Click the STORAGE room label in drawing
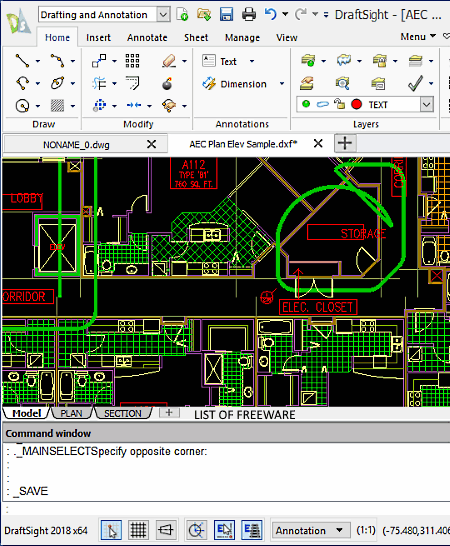The width and height of the screenshot is (450, 546). tap(363, 233)
